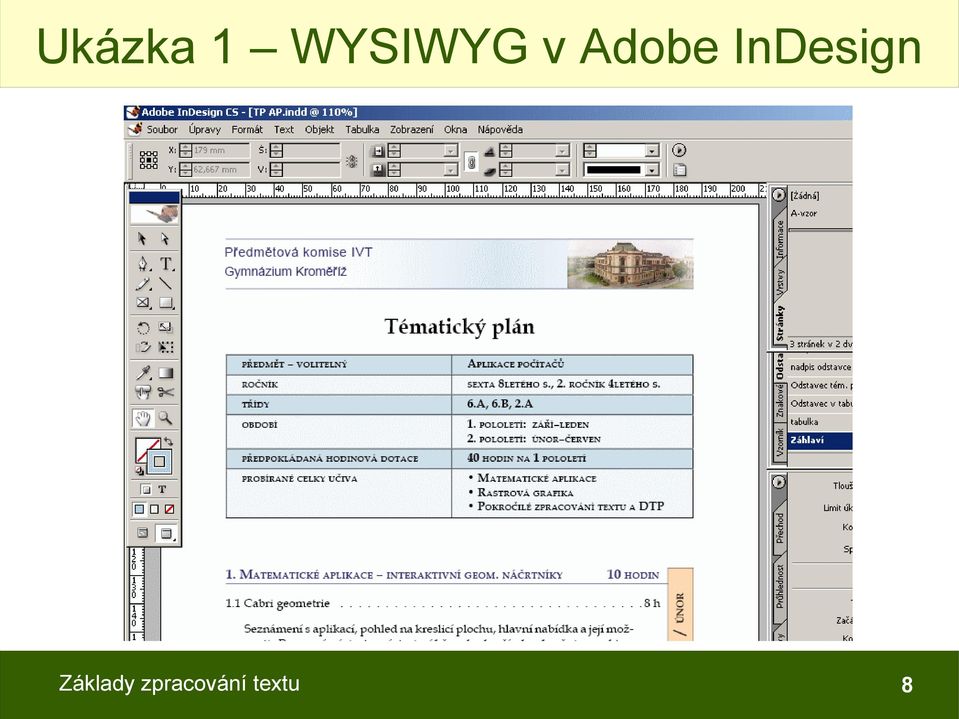Select the Free Transform tool

click(165, 347)
